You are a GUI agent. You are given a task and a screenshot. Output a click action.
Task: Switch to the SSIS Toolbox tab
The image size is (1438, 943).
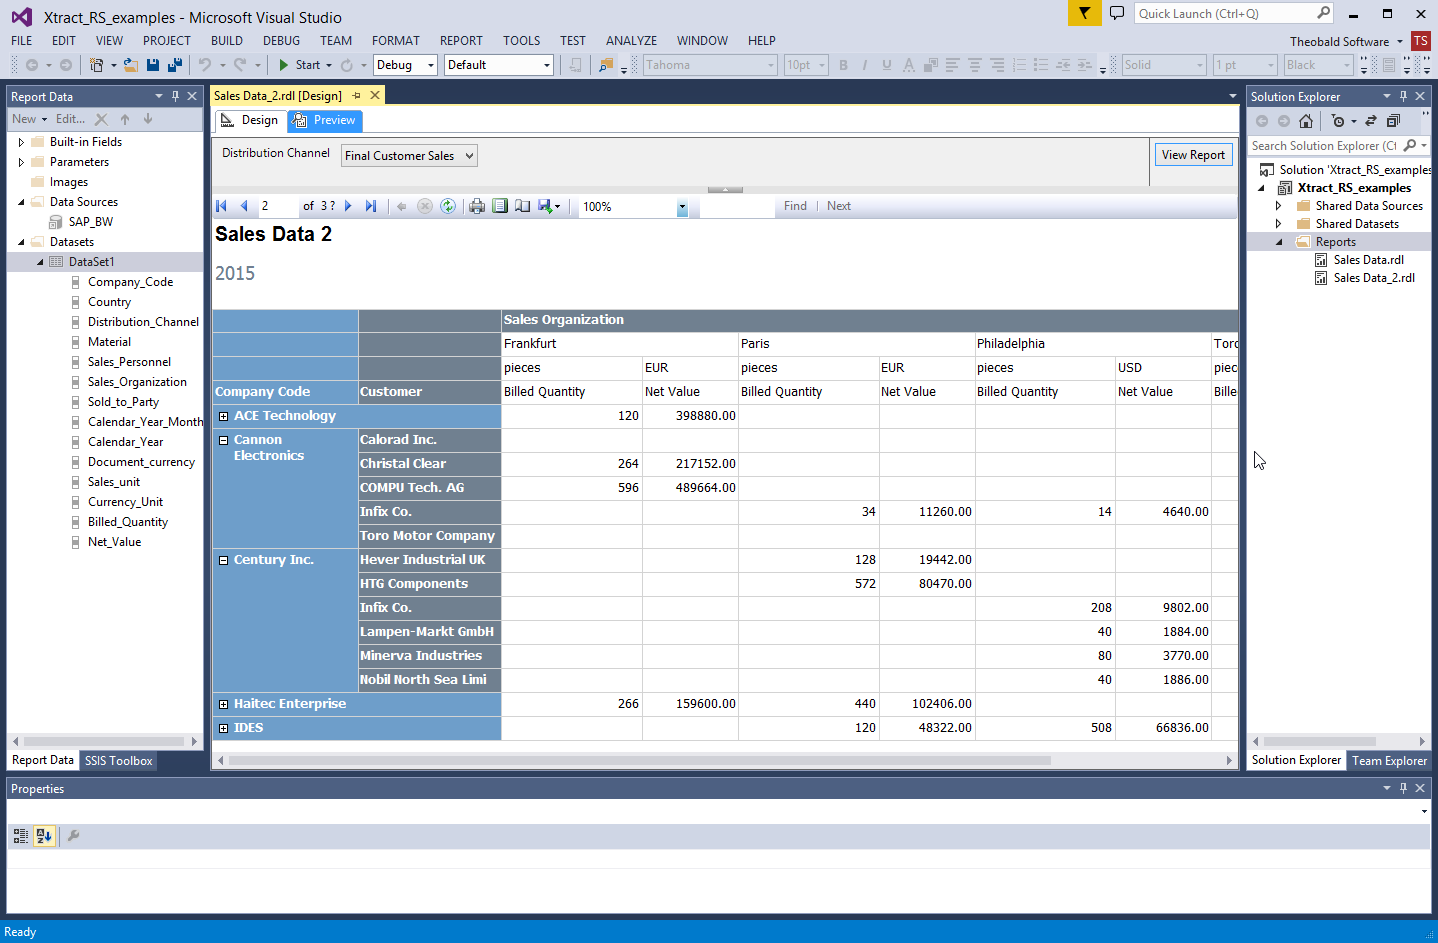119,761
